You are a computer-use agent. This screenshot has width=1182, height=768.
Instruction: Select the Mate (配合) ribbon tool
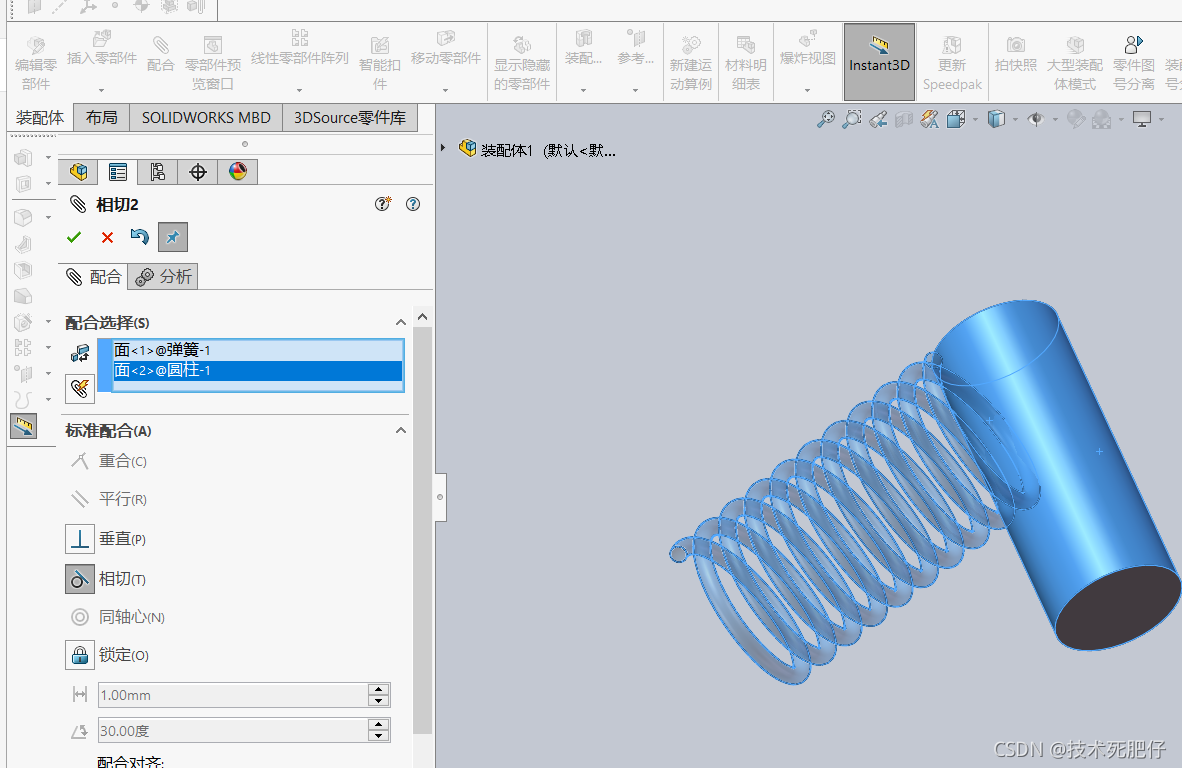pyautogui.click(x=160, y=54)
